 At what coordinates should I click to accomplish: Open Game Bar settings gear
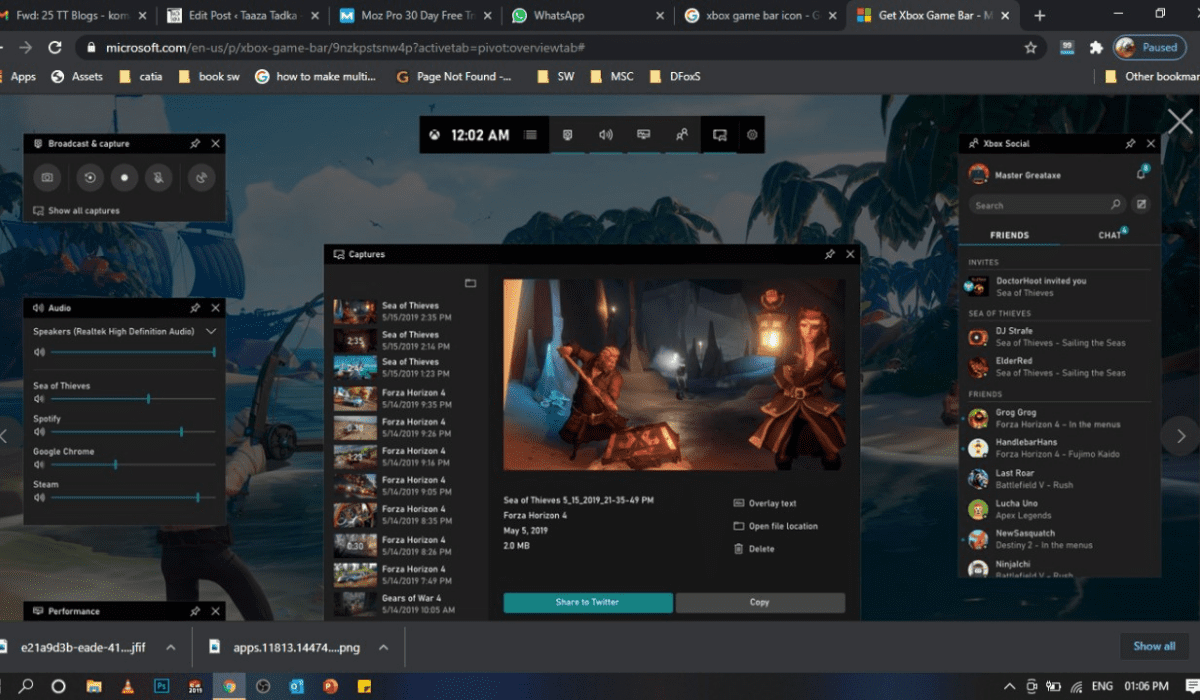point(752,134)
